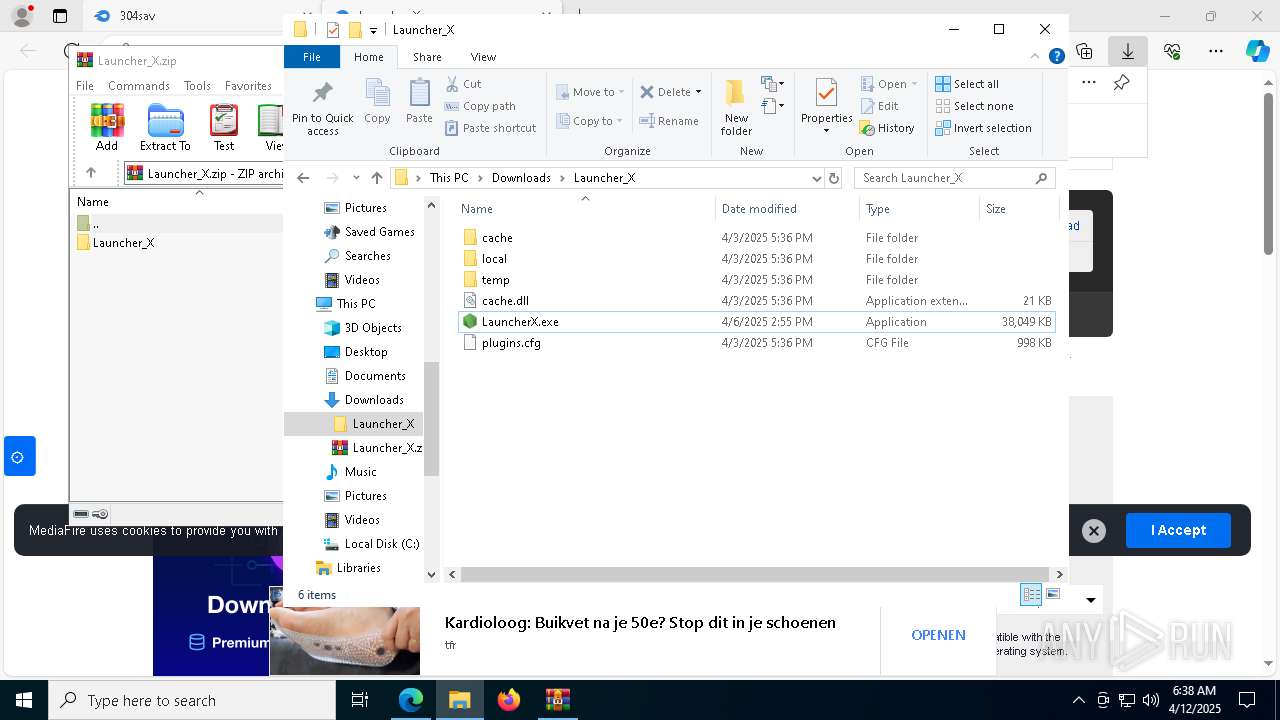Open Commands menu in WinRAR
This screenshot has height=720, width=1280.
coord(139,86)
